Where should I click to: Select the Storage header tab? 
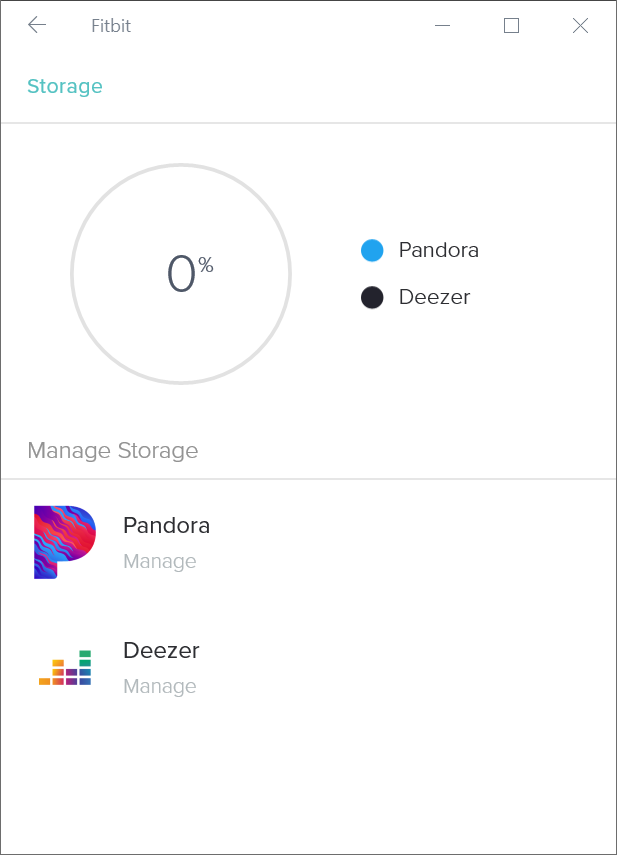pos(65,86)
